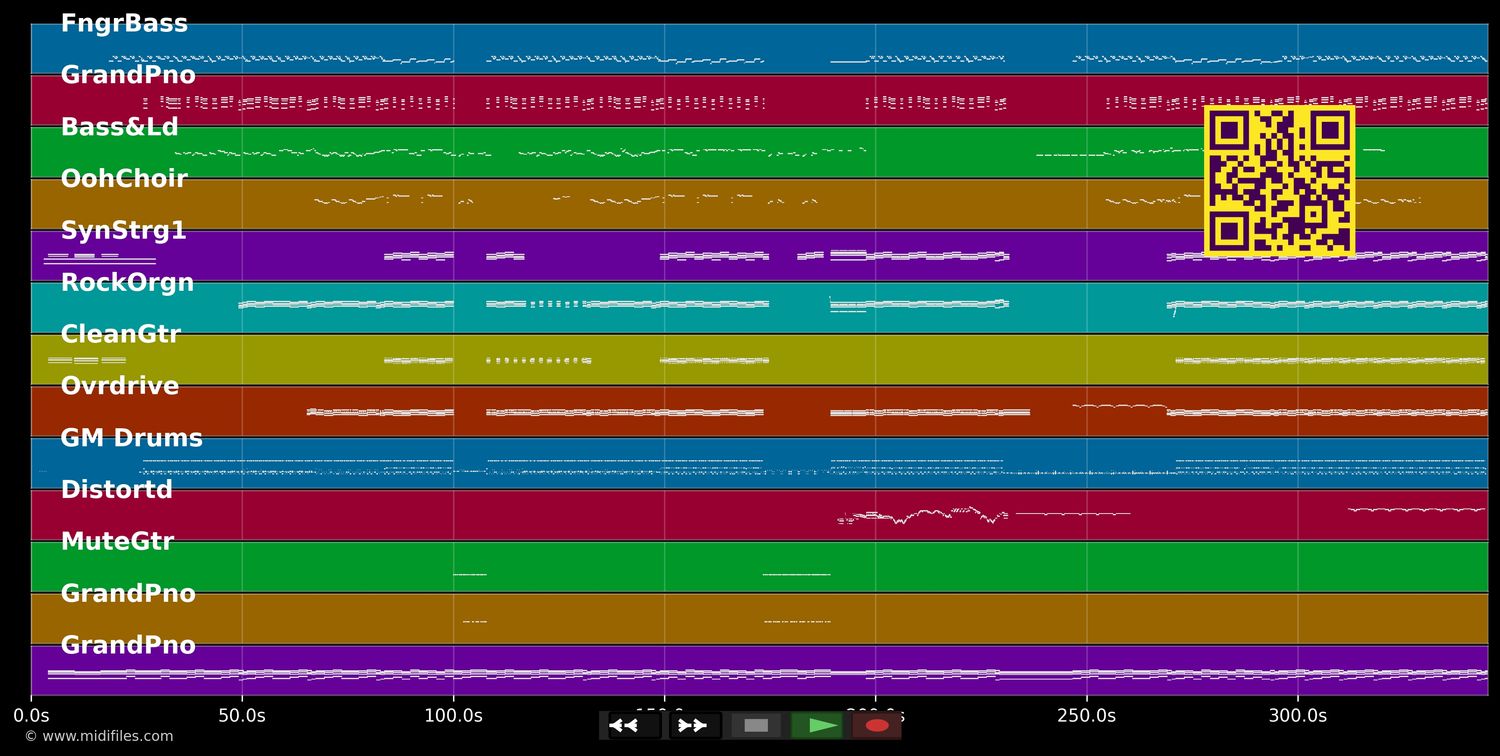Fast forward with the double-right-arrow button

coord(694,725)
